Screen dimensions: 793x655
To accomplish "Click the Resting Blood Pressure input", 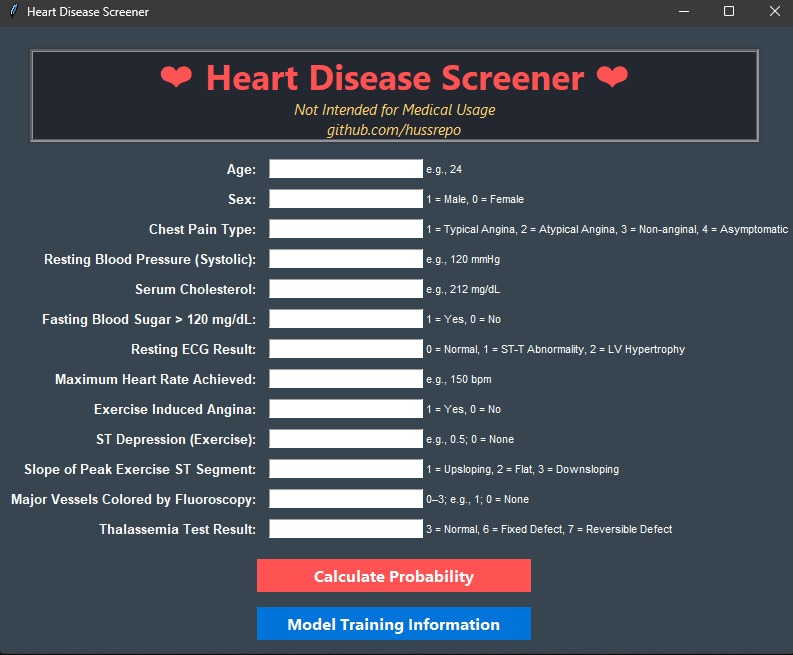I will point(346,259).
